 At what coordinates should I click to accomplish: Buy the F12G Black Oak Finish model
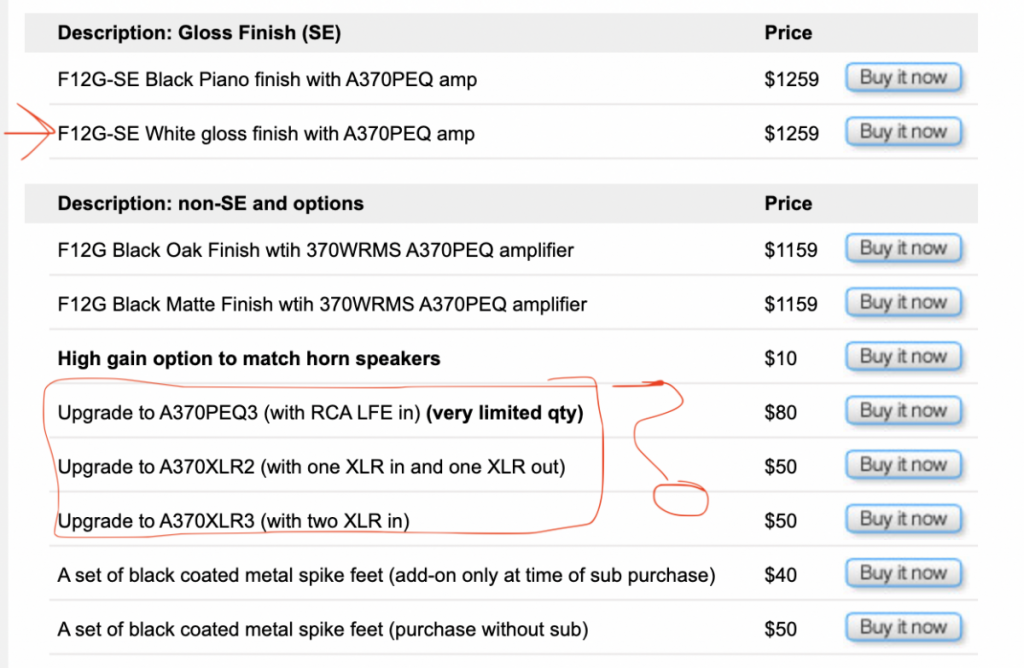[903, 249]
